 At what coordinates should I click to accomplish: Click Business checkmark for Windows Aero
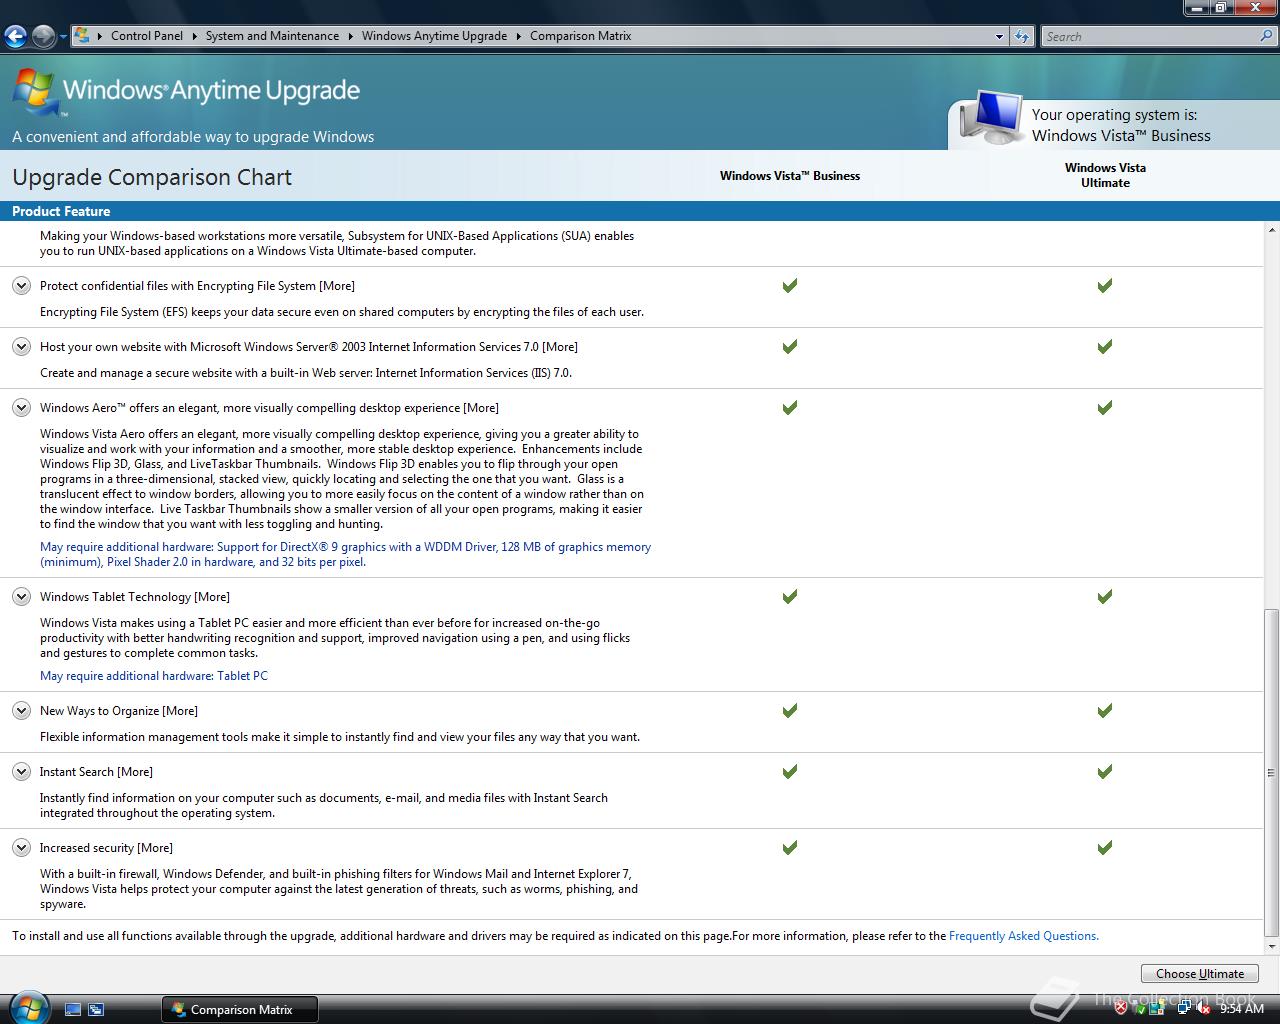(790, 408)
